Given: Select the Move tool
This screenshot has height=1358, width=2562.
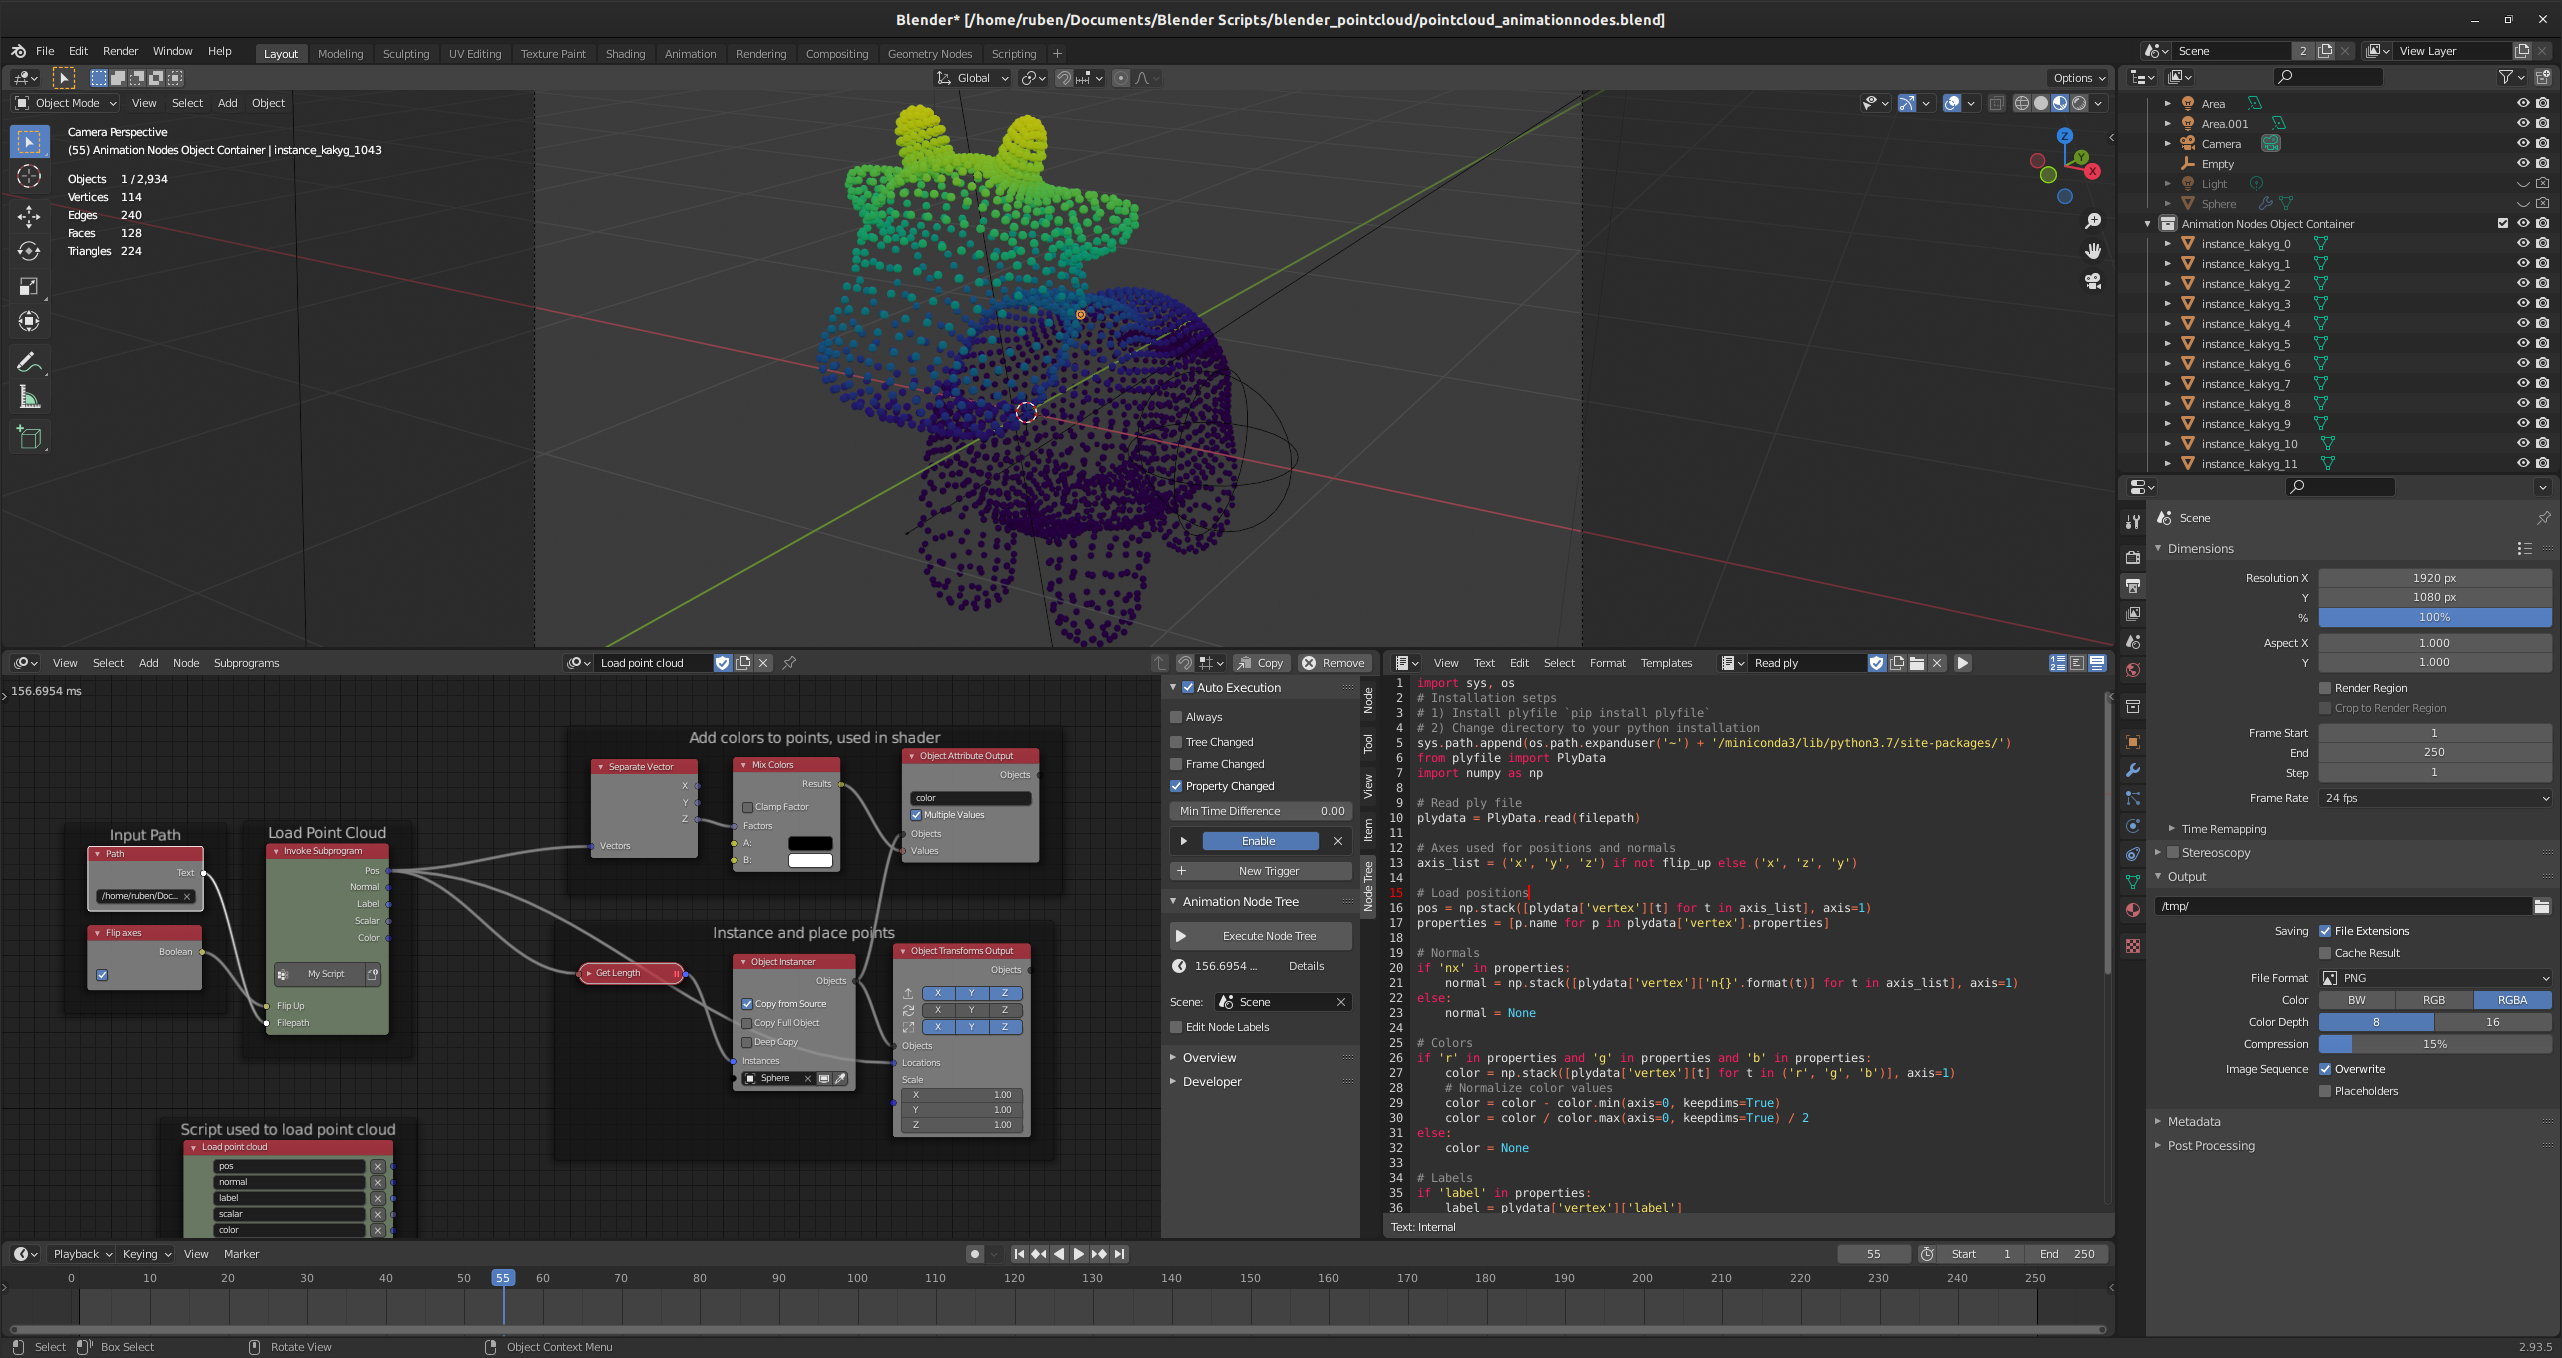Looking at the screenshot, I should coord(29,216).
